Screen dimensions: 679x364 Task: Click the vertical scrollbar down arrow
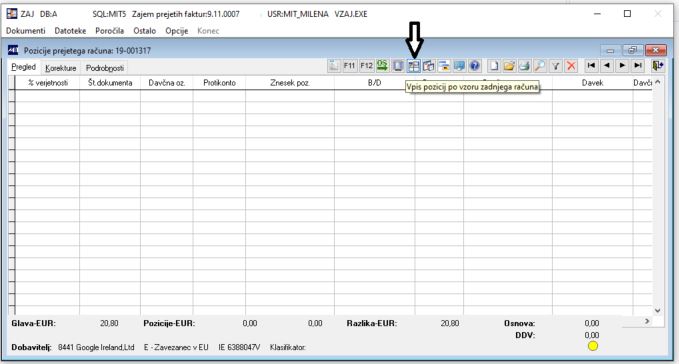coord(657,310)
